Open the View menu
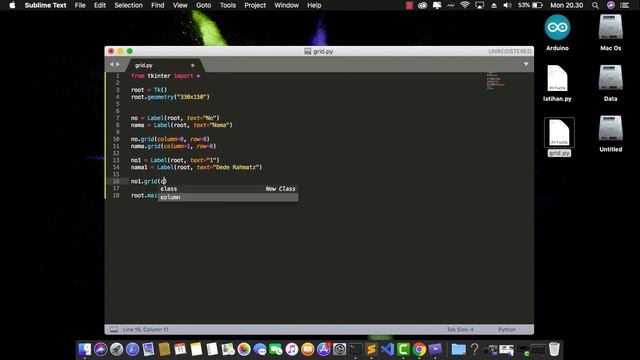640x360 pixels. pos(180,5)
